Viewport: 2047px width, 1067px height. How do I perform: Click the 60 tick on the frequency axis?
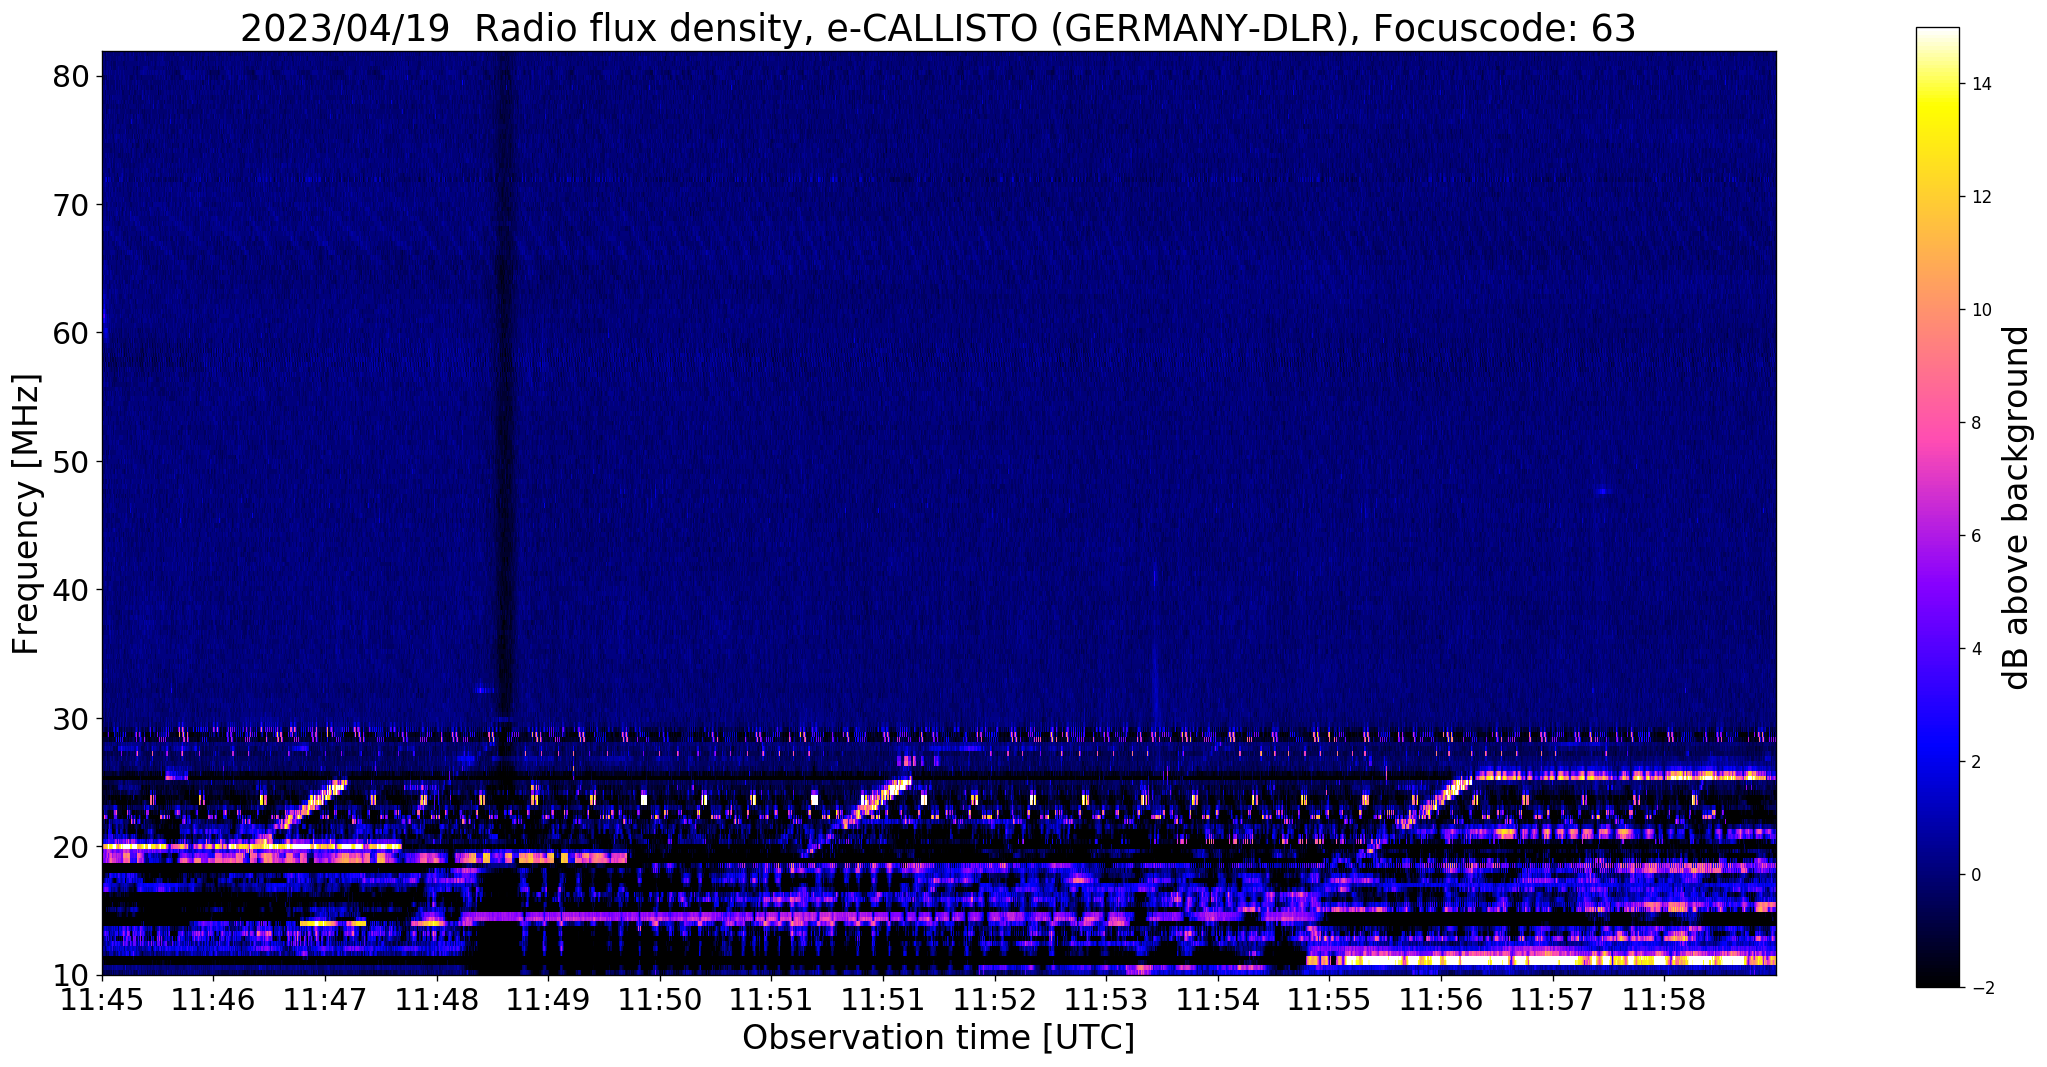click(x=70, y=333)
